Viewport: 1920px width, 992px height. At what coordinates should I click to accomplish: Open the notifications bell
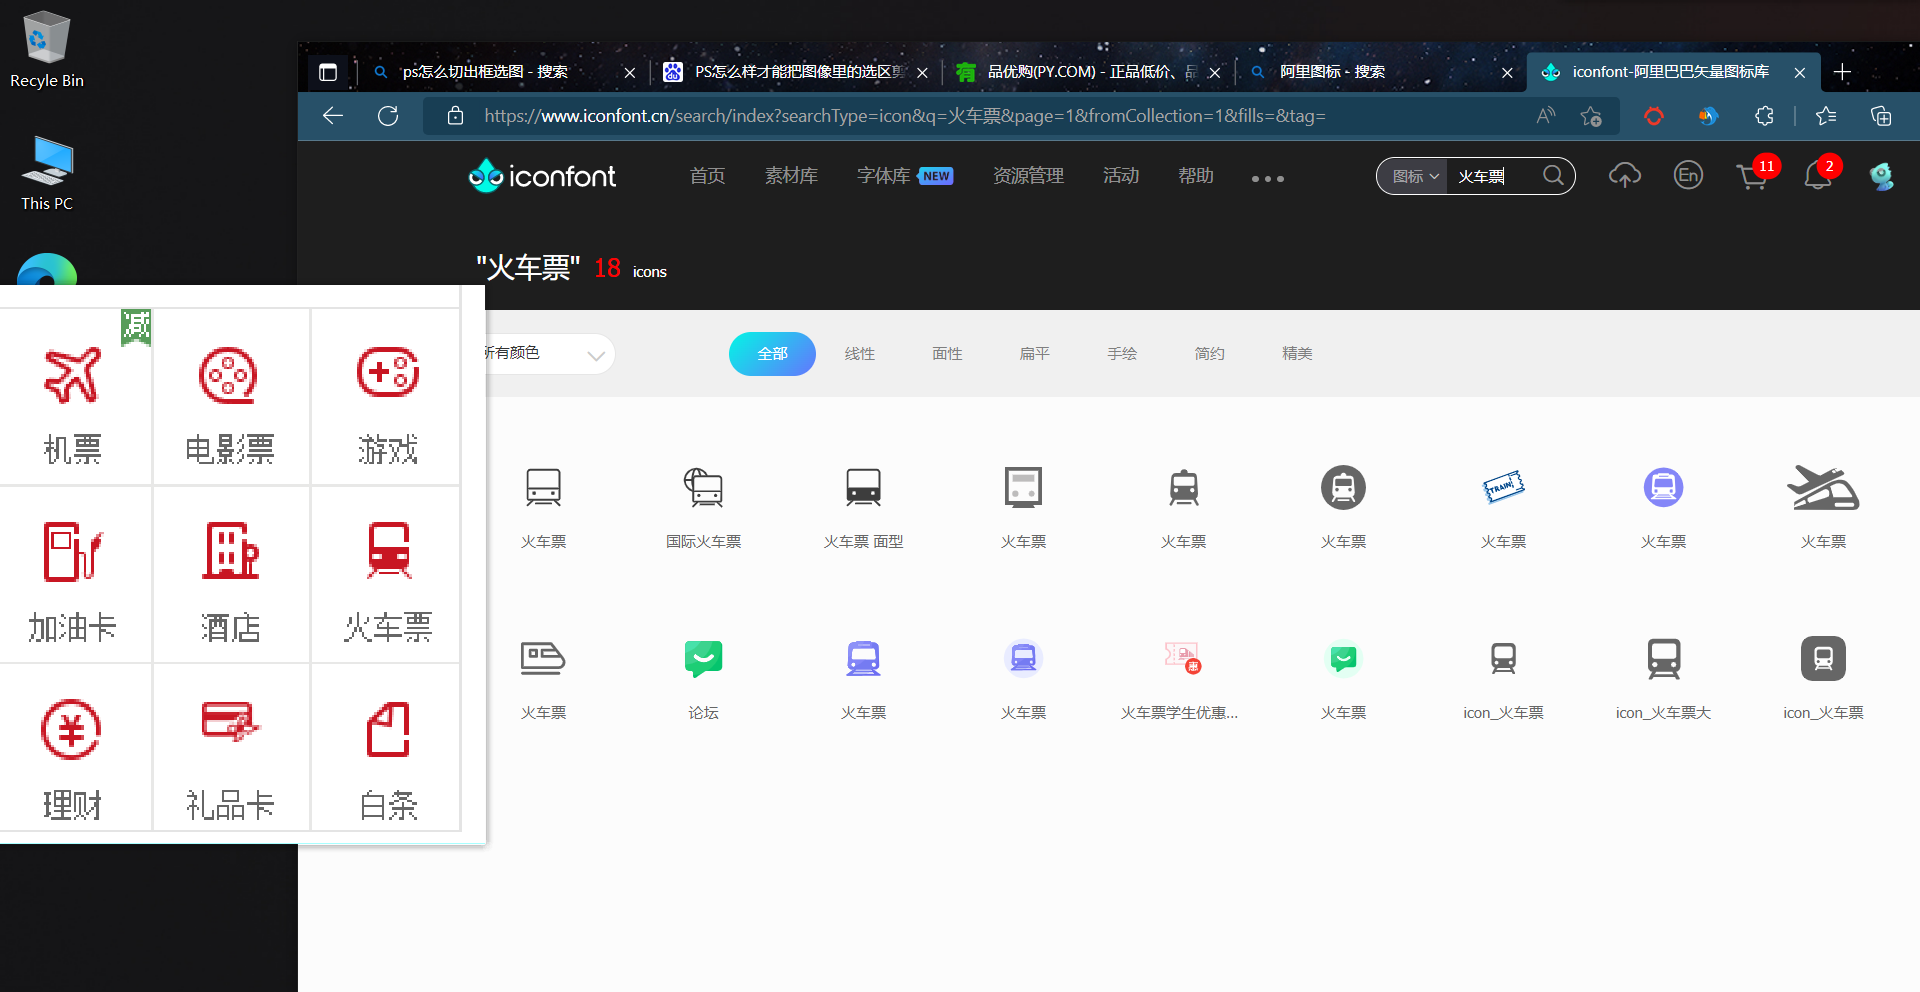[x=1817, y=176]
